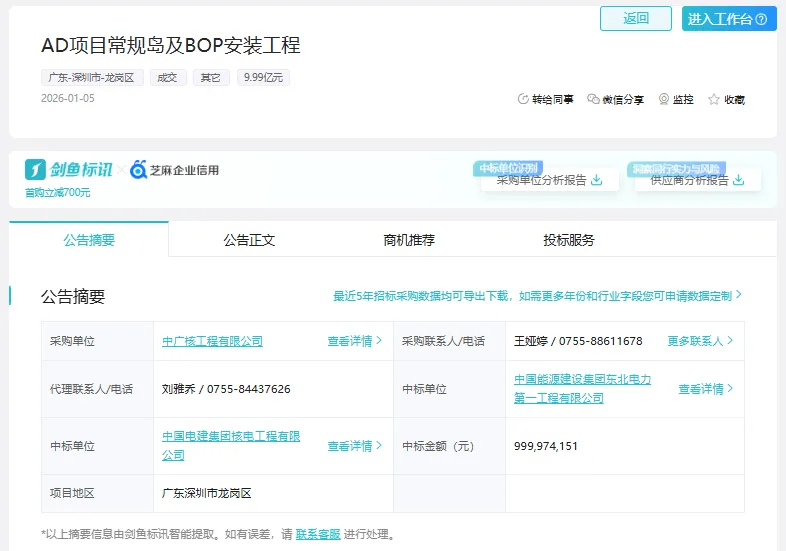
Task: Click the data customization notice link
Action: pos(538,296)
